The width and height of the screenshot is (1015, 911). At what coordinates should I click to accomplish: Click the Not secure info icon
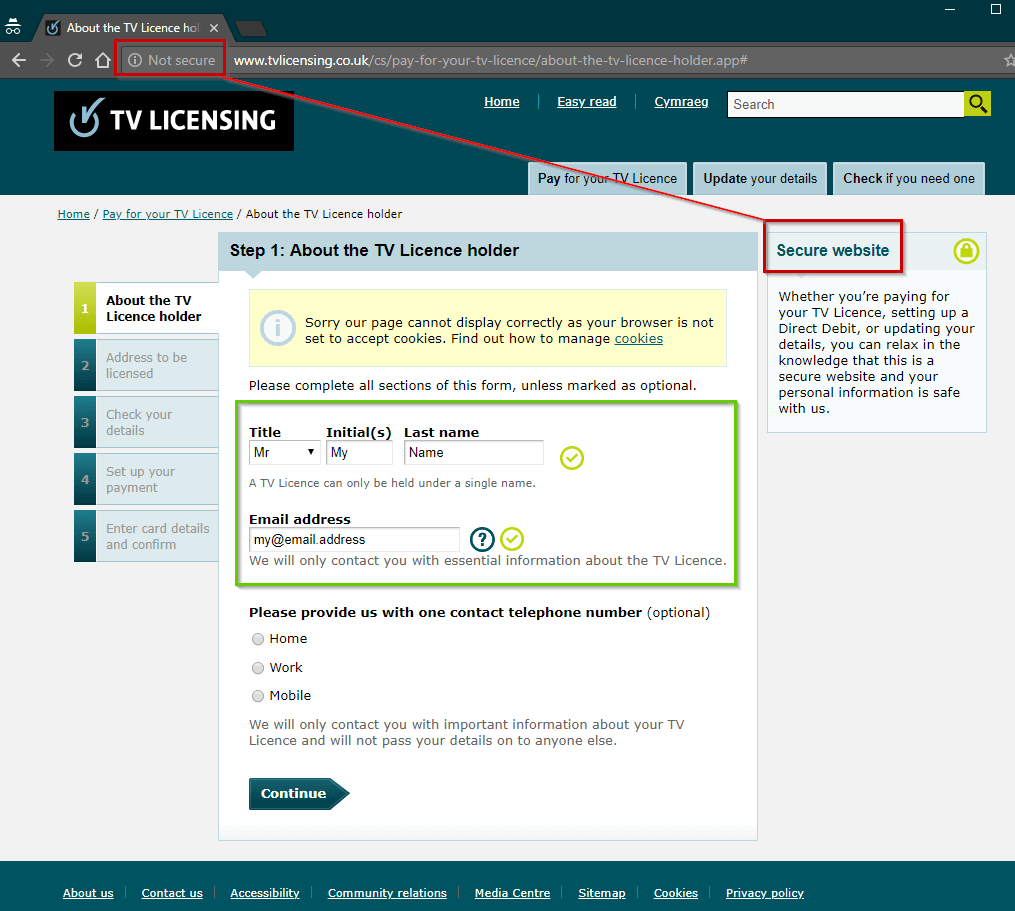tap(134, 59)
